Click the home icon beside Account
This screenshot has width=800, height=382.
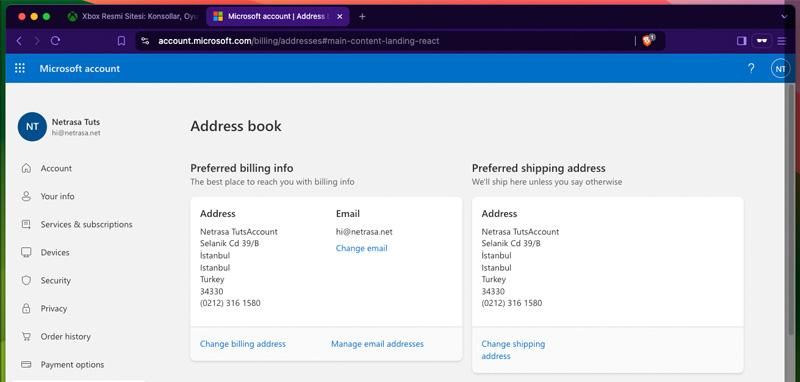pyautogui.click(x=26, y=168)
